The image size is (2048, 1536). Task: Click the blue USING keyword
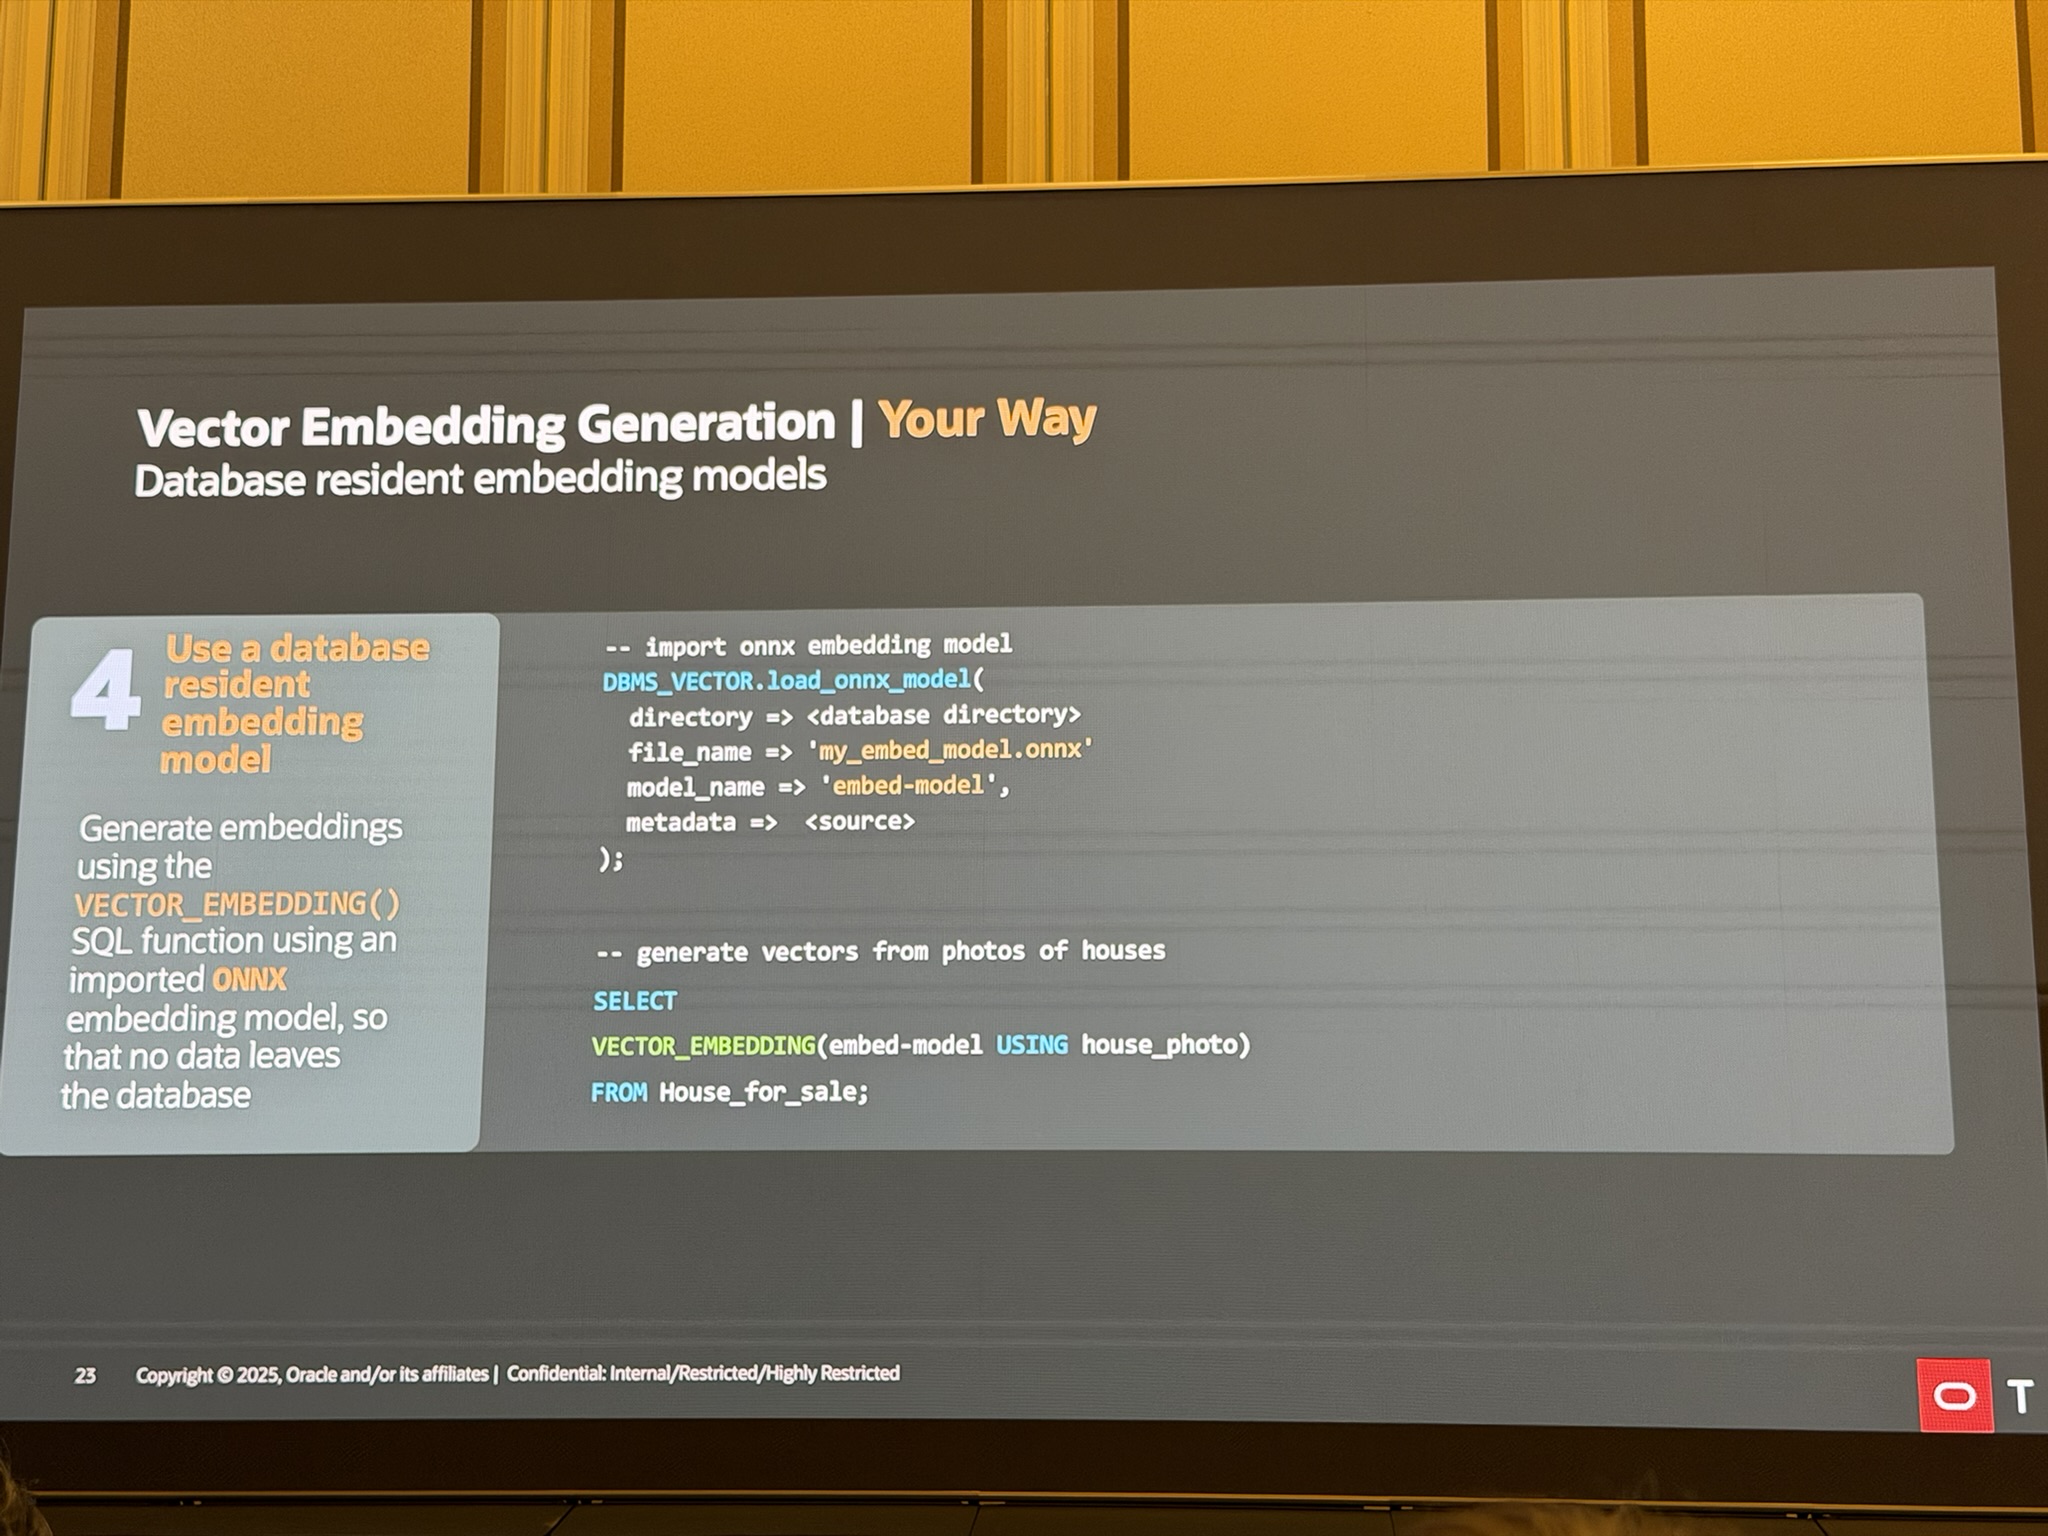[x=1031, y=1045]
